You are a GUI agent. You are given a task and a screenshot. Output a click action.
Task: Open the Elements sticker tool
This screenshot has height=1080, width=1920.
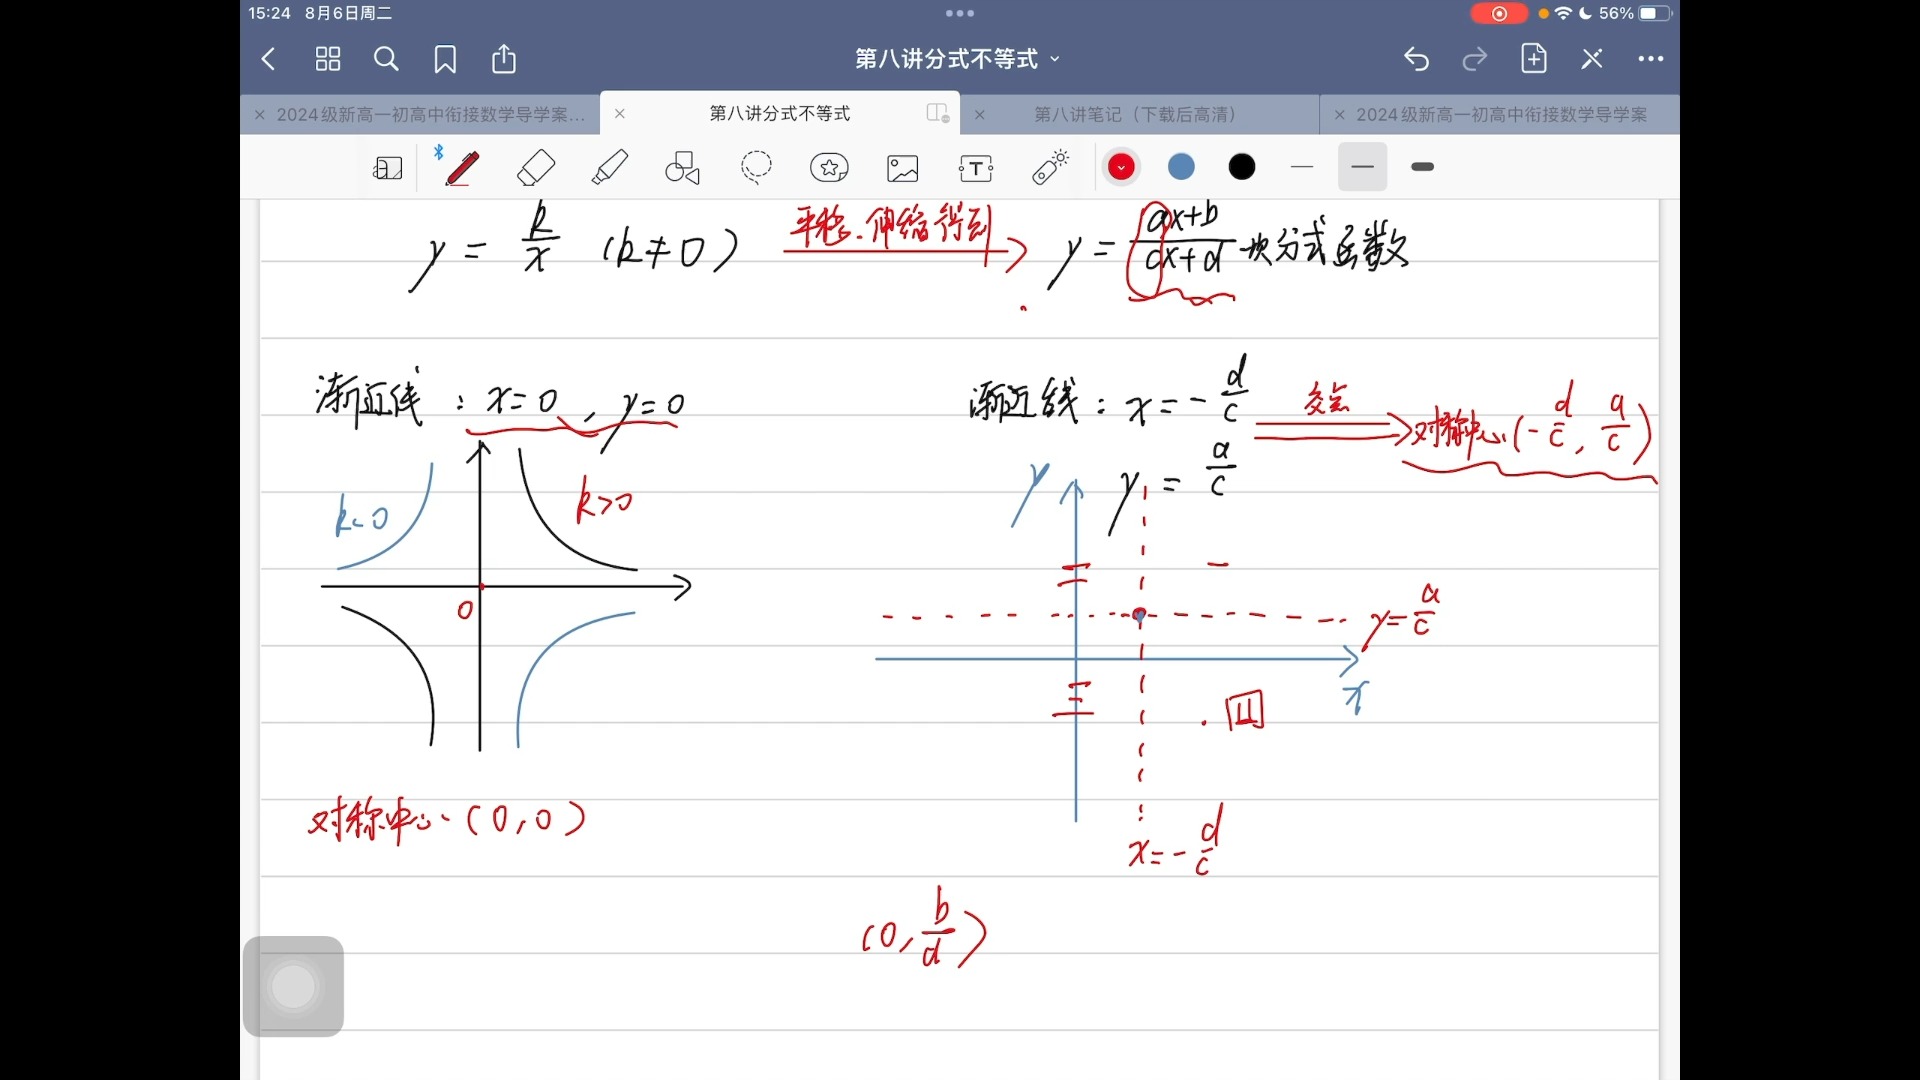click(x=829, y=168)
